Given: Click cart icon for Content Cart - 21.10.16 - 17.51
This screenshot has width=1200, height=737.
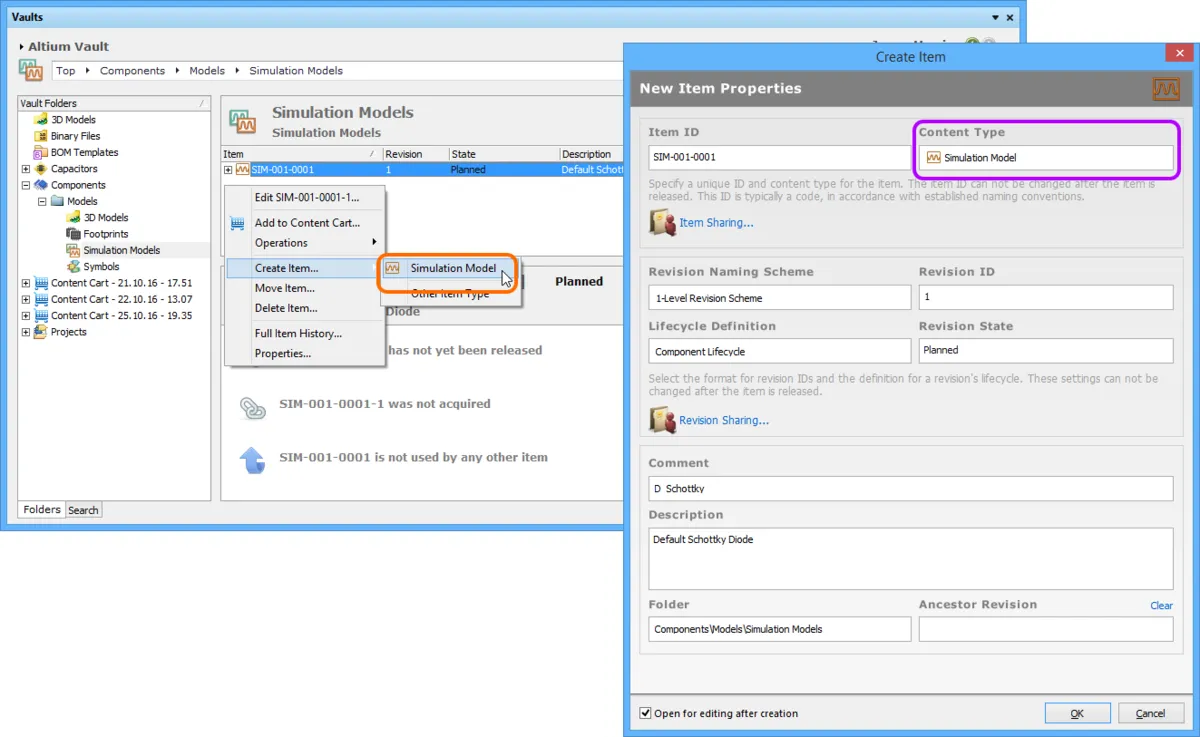Looking at the screenshot, I should (x=42, y=283).
